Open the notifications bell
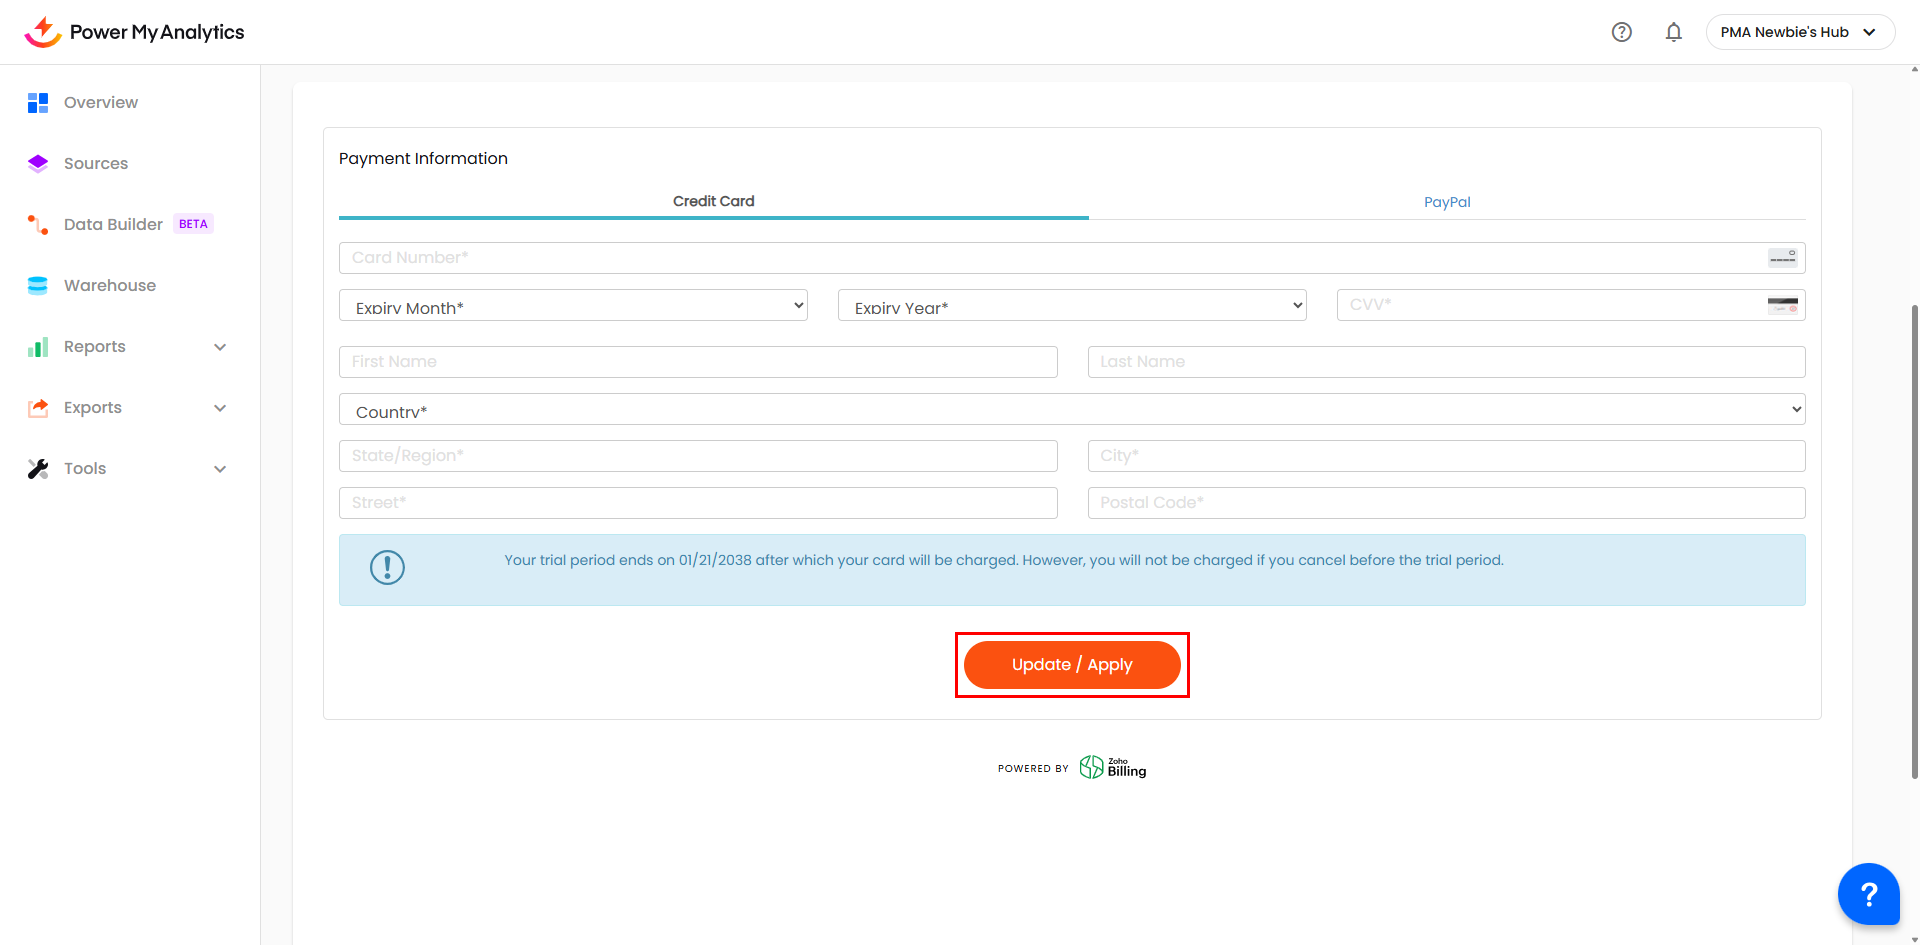Image resolution: width=1920 pixels, height=945 pixels. pyautogui.click(x=1673, y=32)
